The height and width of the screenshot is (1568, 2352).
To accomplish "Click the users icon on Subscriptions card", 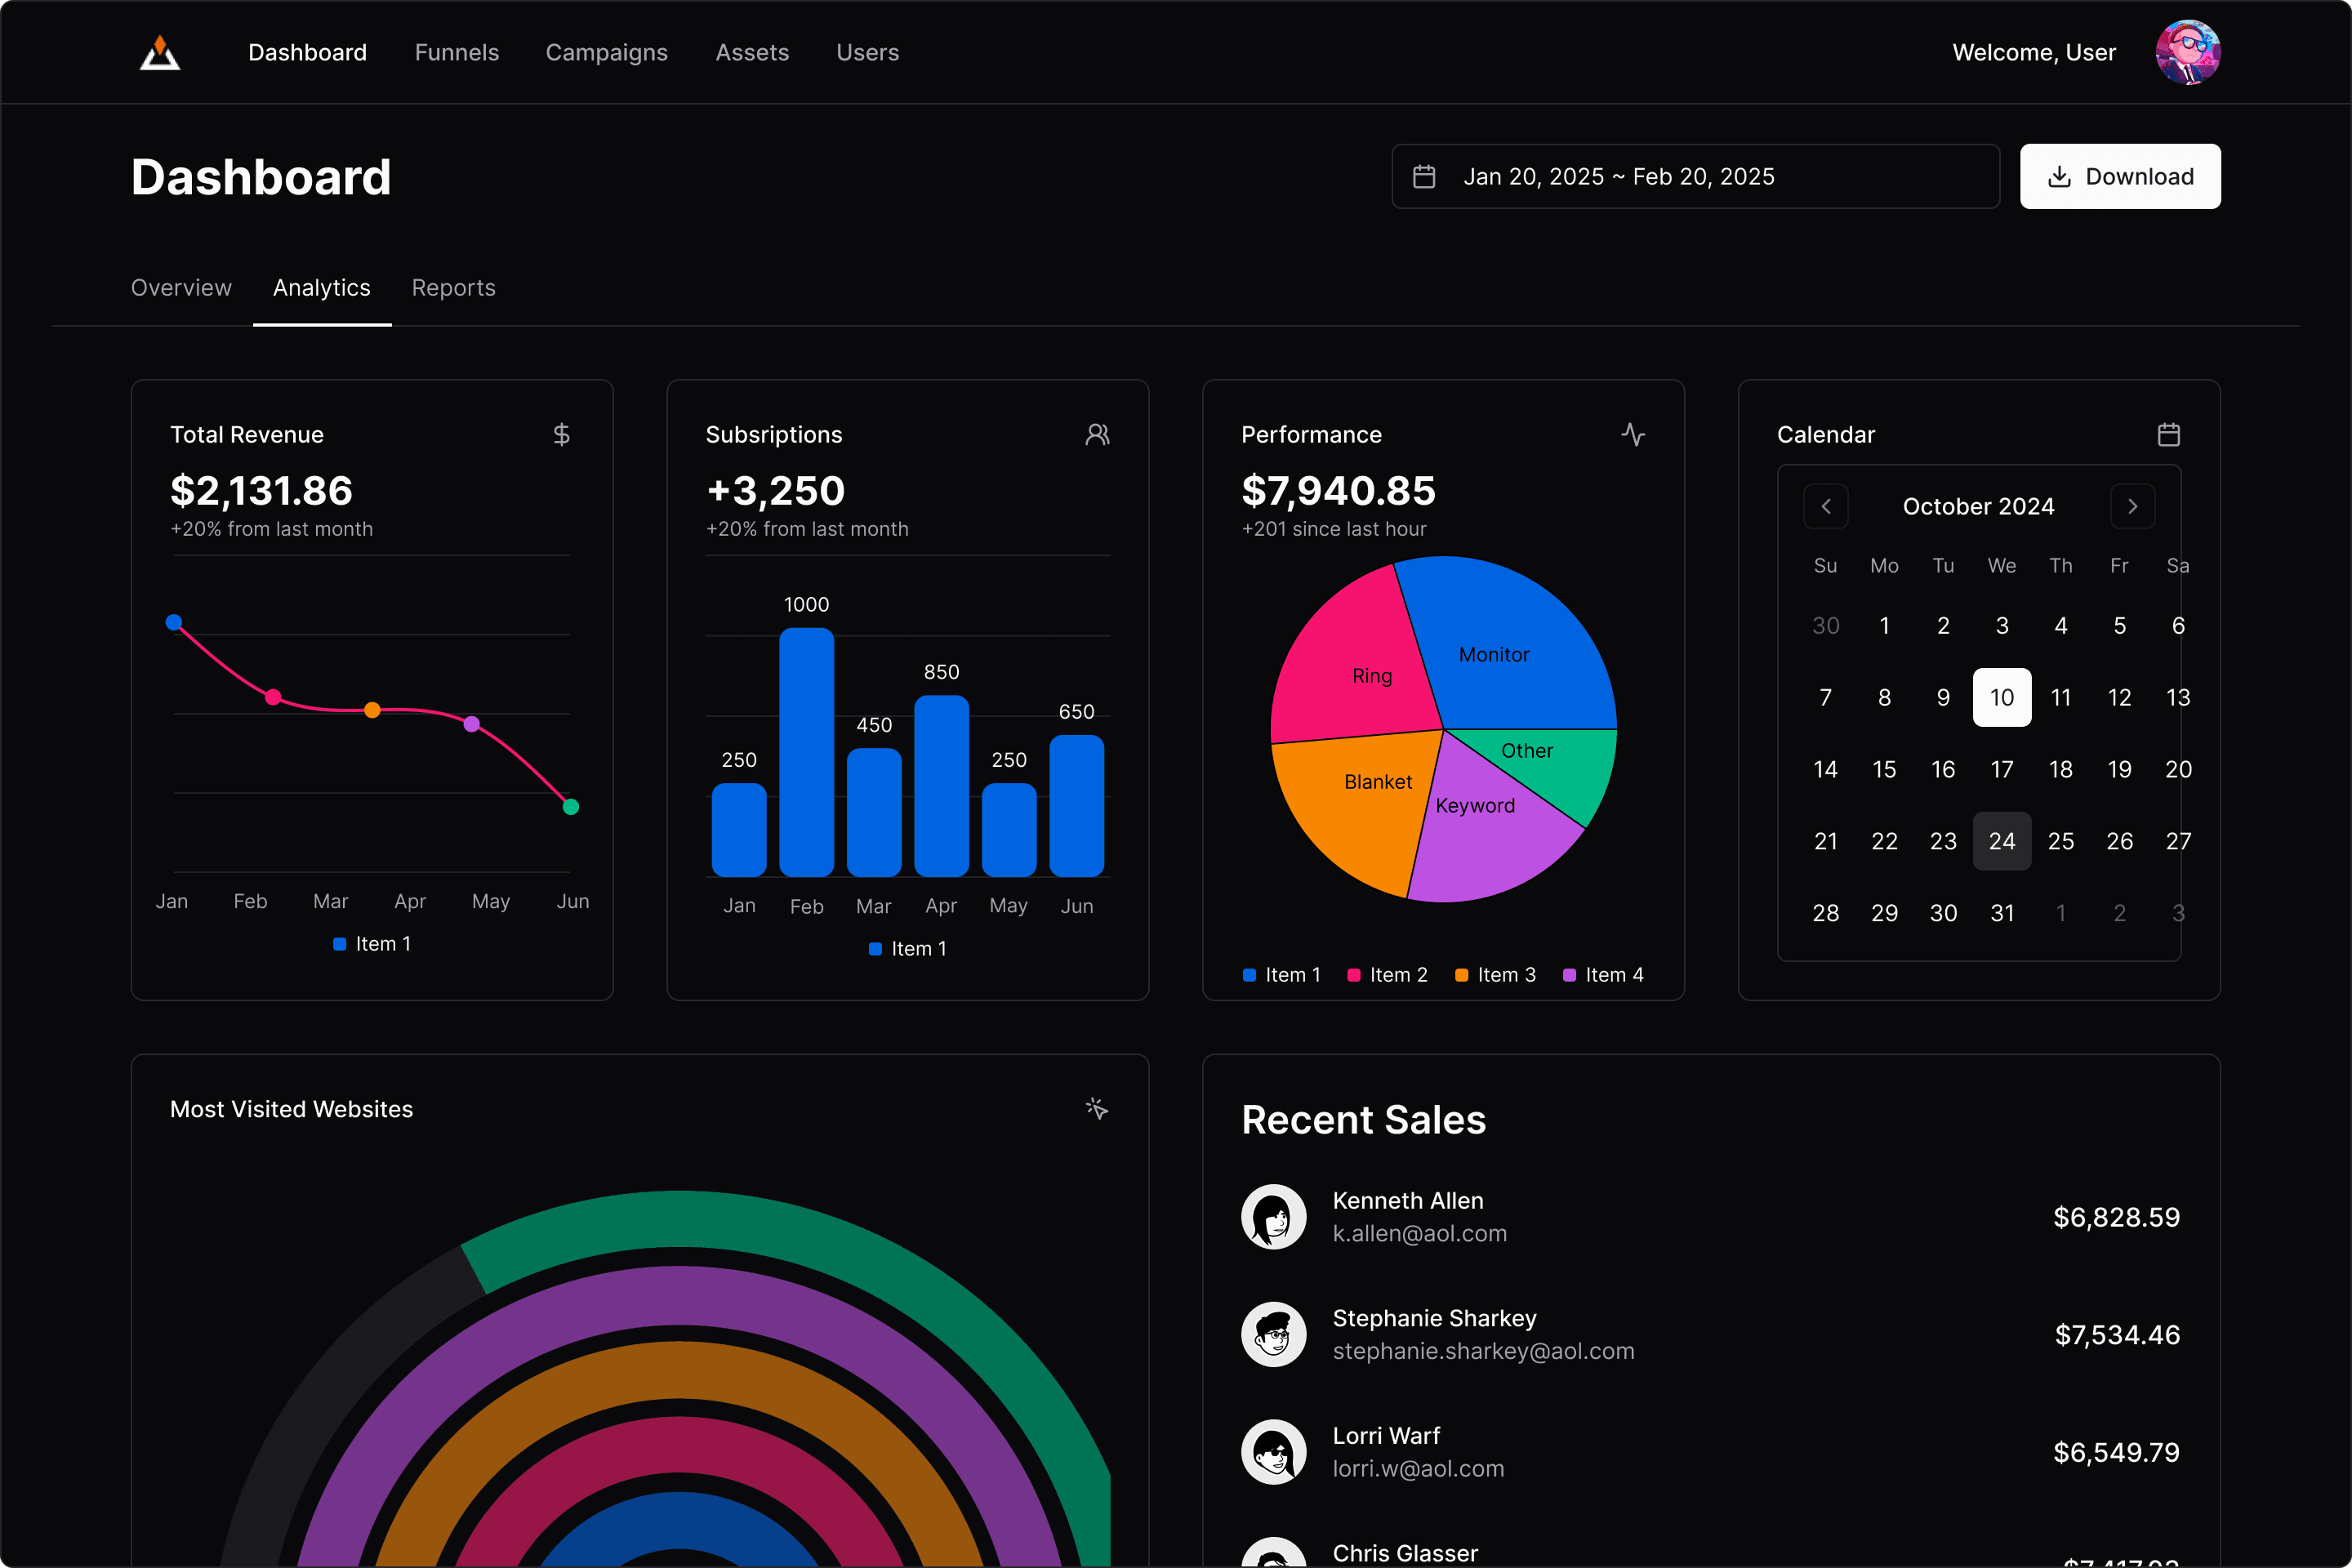I will tap(1097, 434).
